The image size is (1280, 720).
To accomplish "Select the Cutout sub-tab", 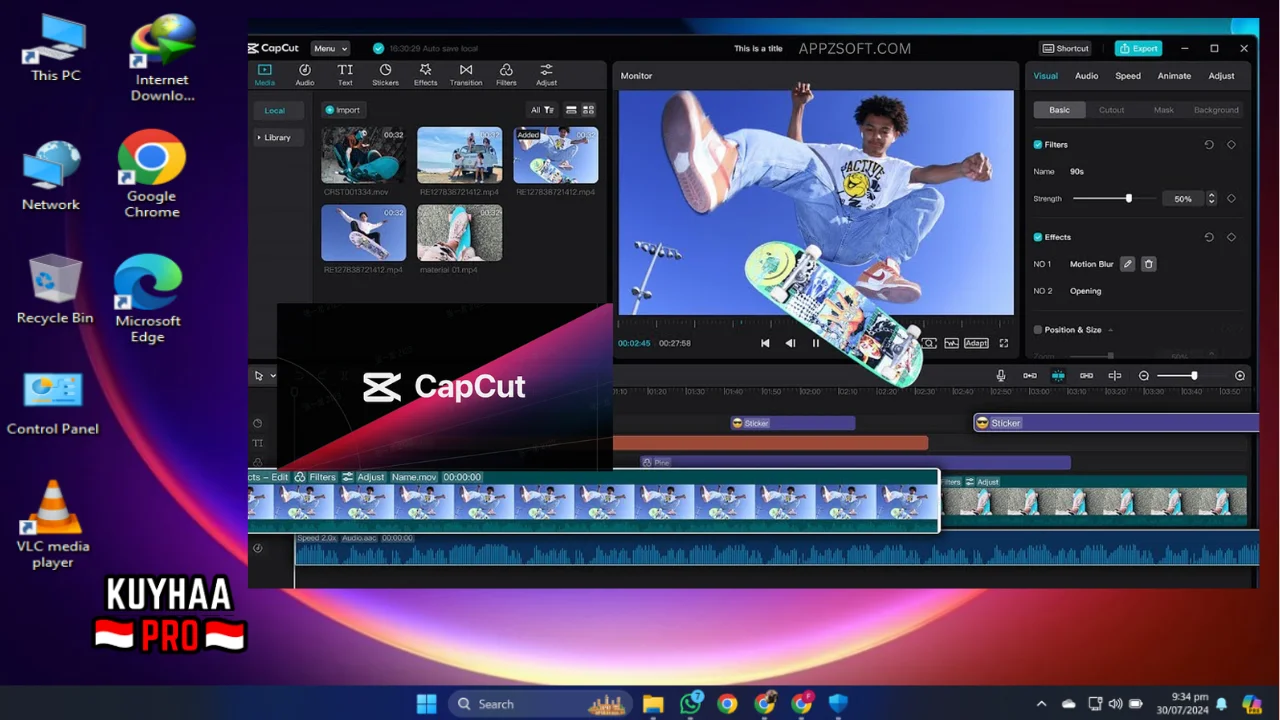I will pos(1111,110).
